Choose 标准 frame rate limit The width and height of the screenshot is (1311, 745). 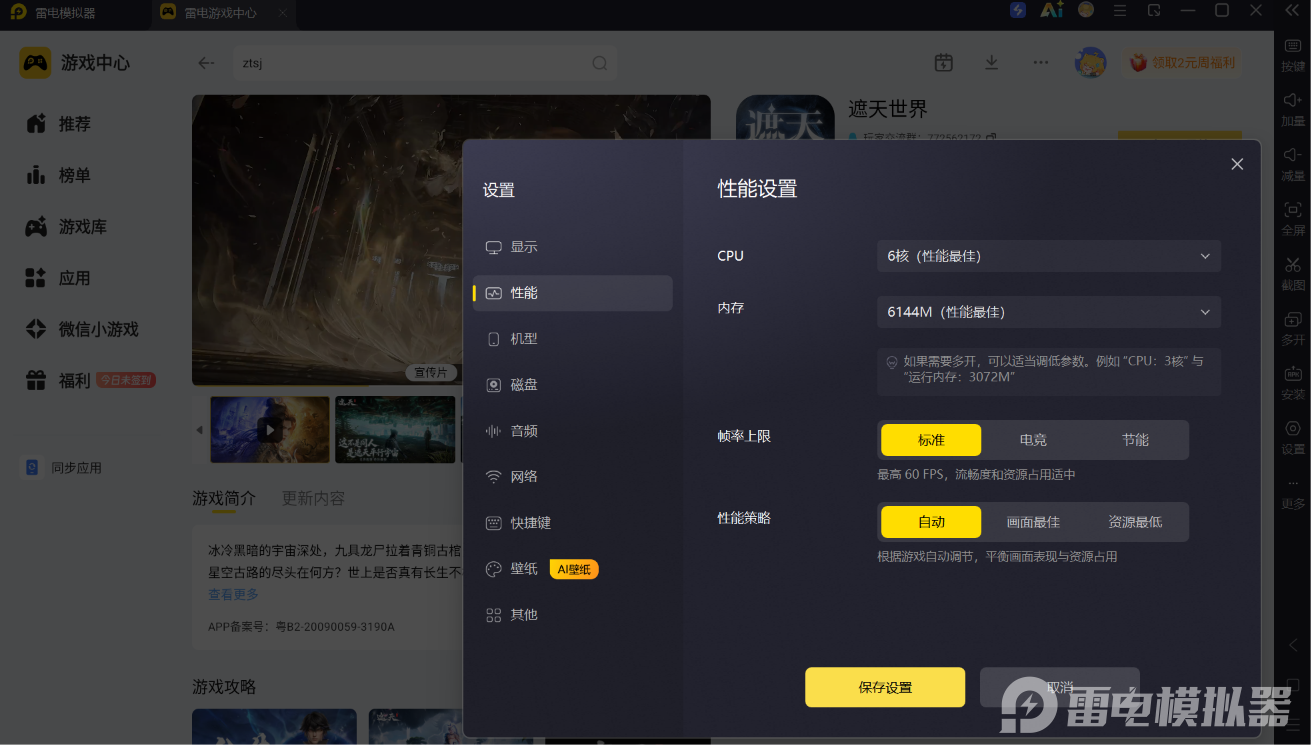[931, 440]
